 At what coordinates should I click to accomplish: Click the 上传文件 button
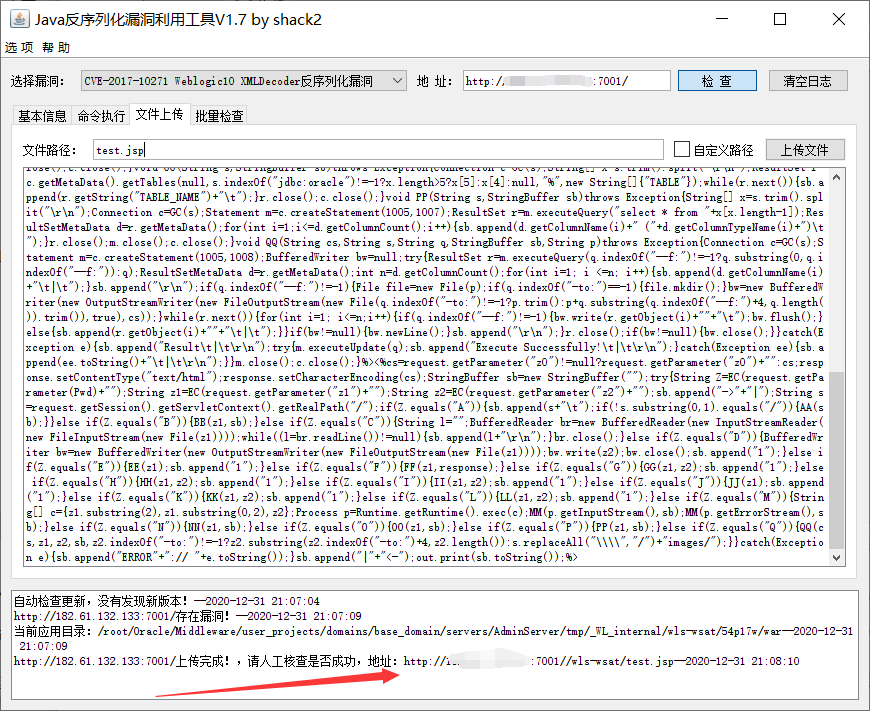(x=805, y=150)
